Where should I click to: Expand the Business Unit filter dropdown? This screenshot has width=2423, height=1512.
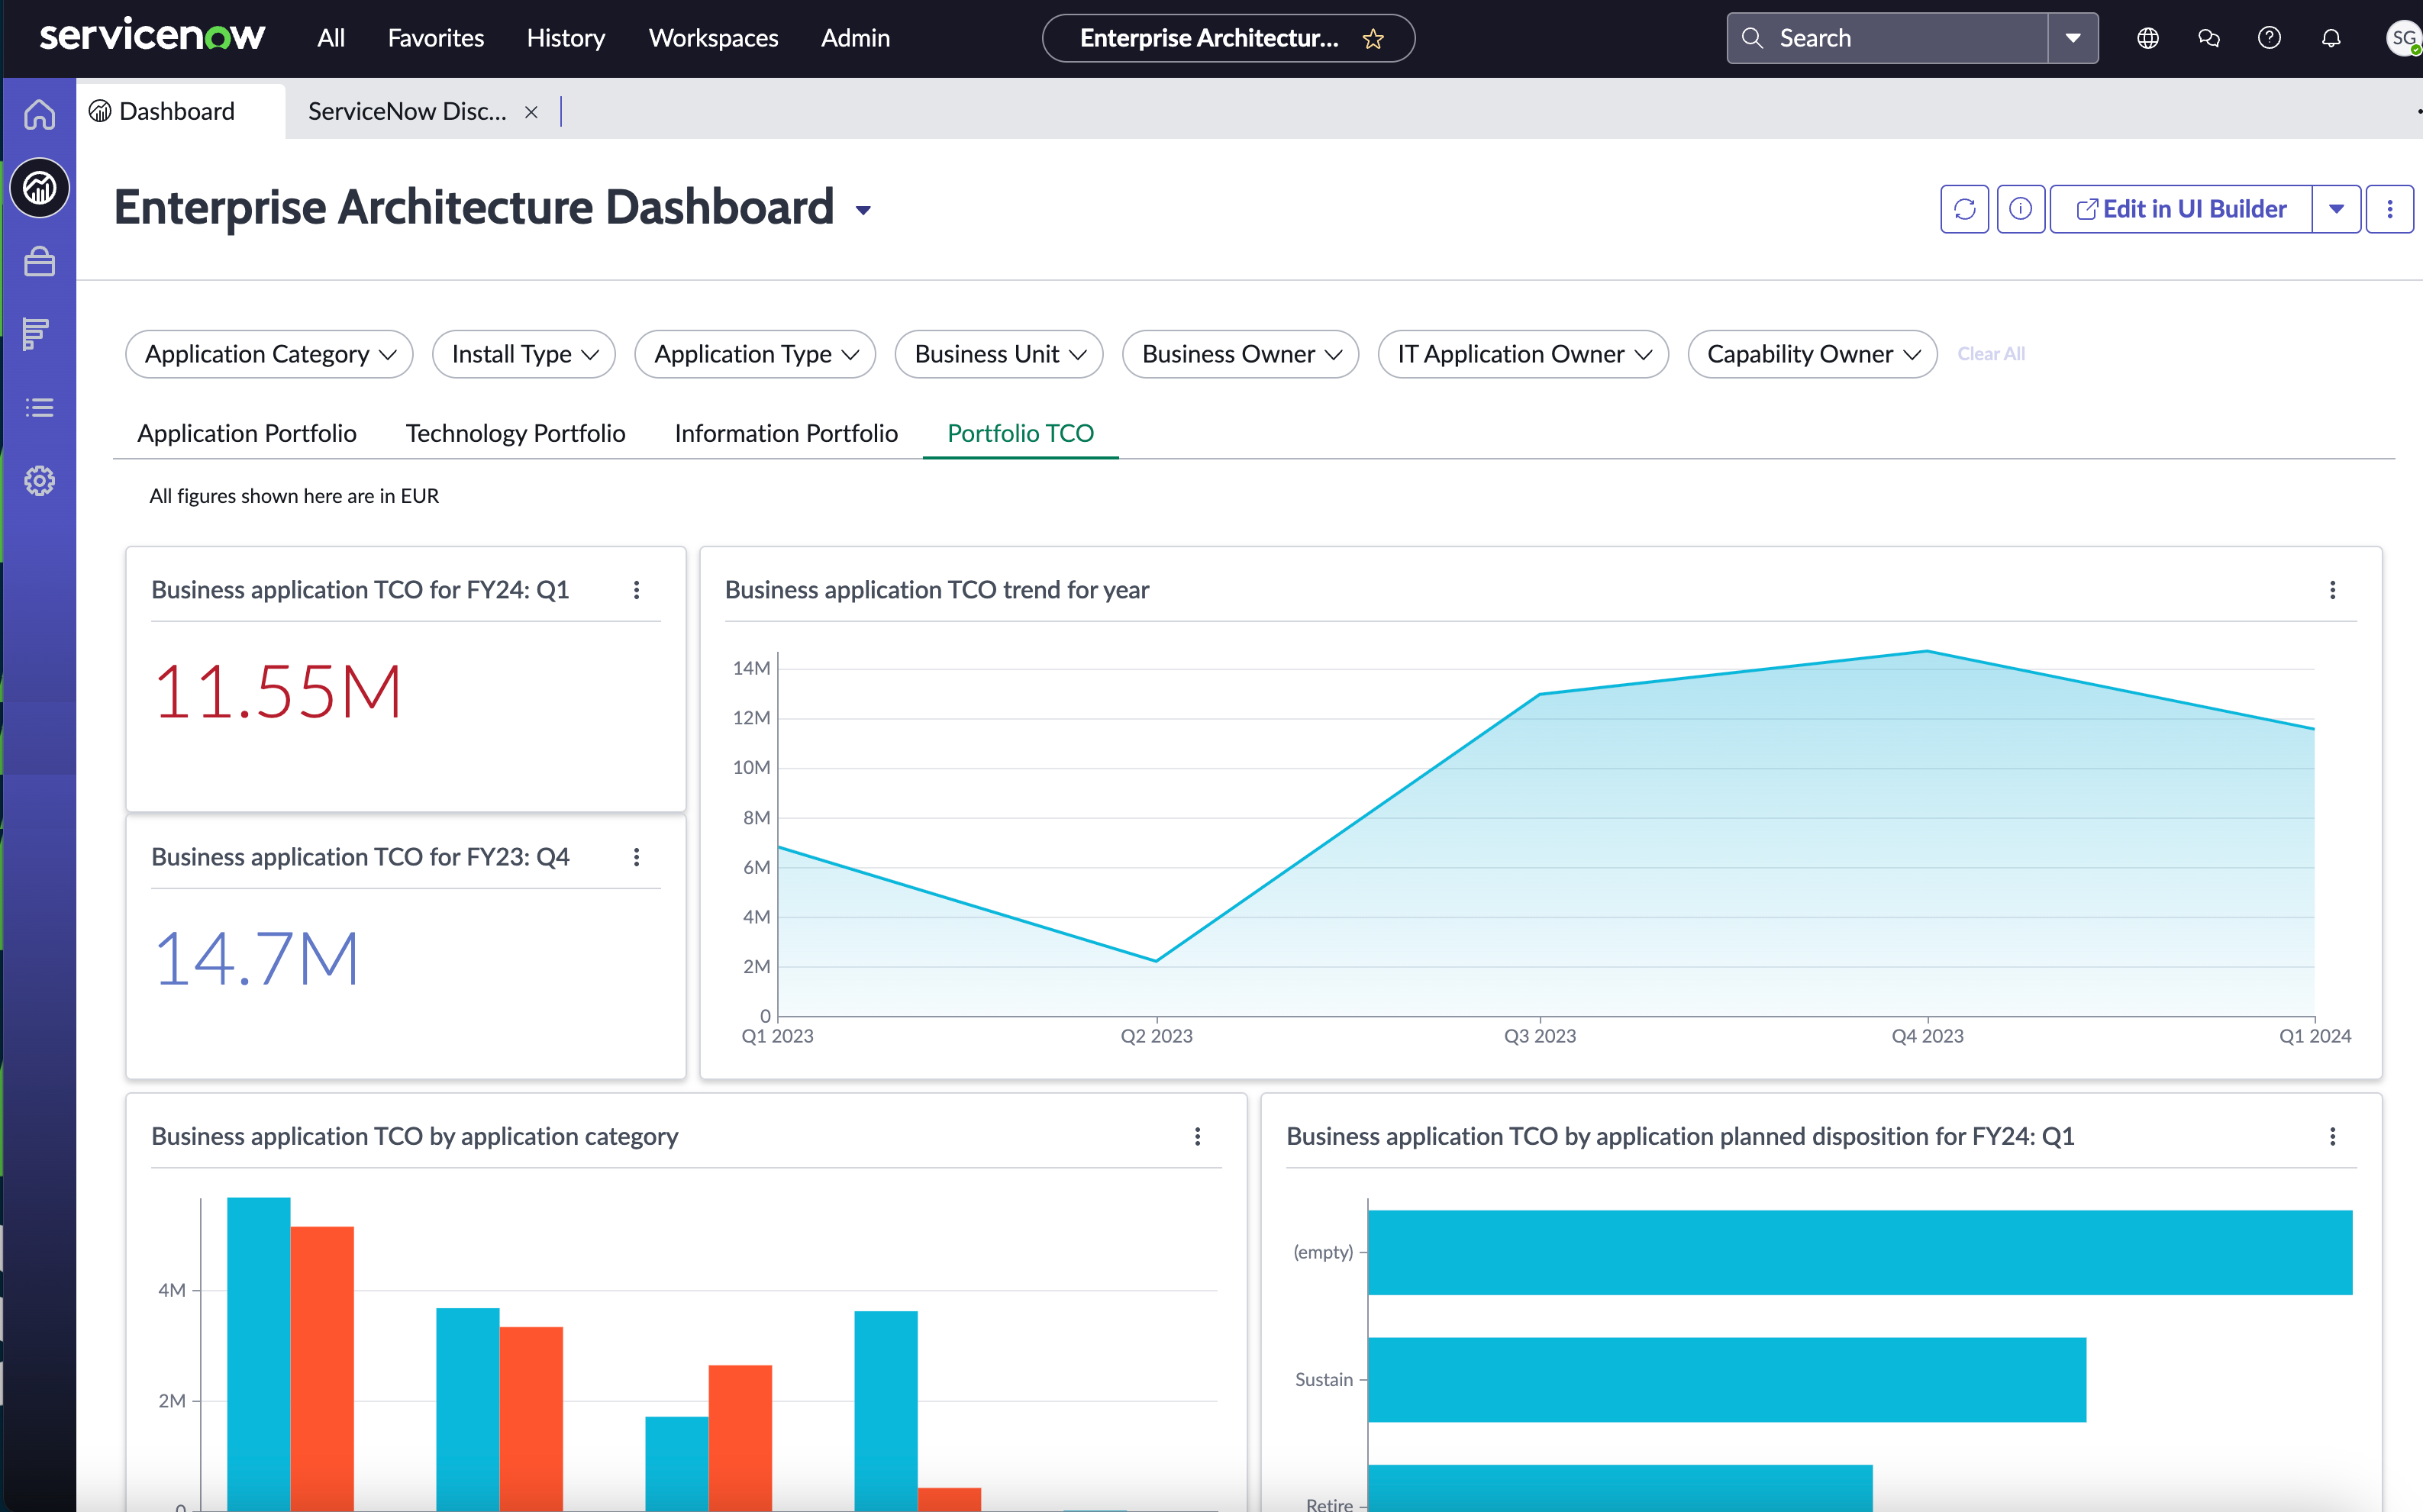(x=998, y=354)
